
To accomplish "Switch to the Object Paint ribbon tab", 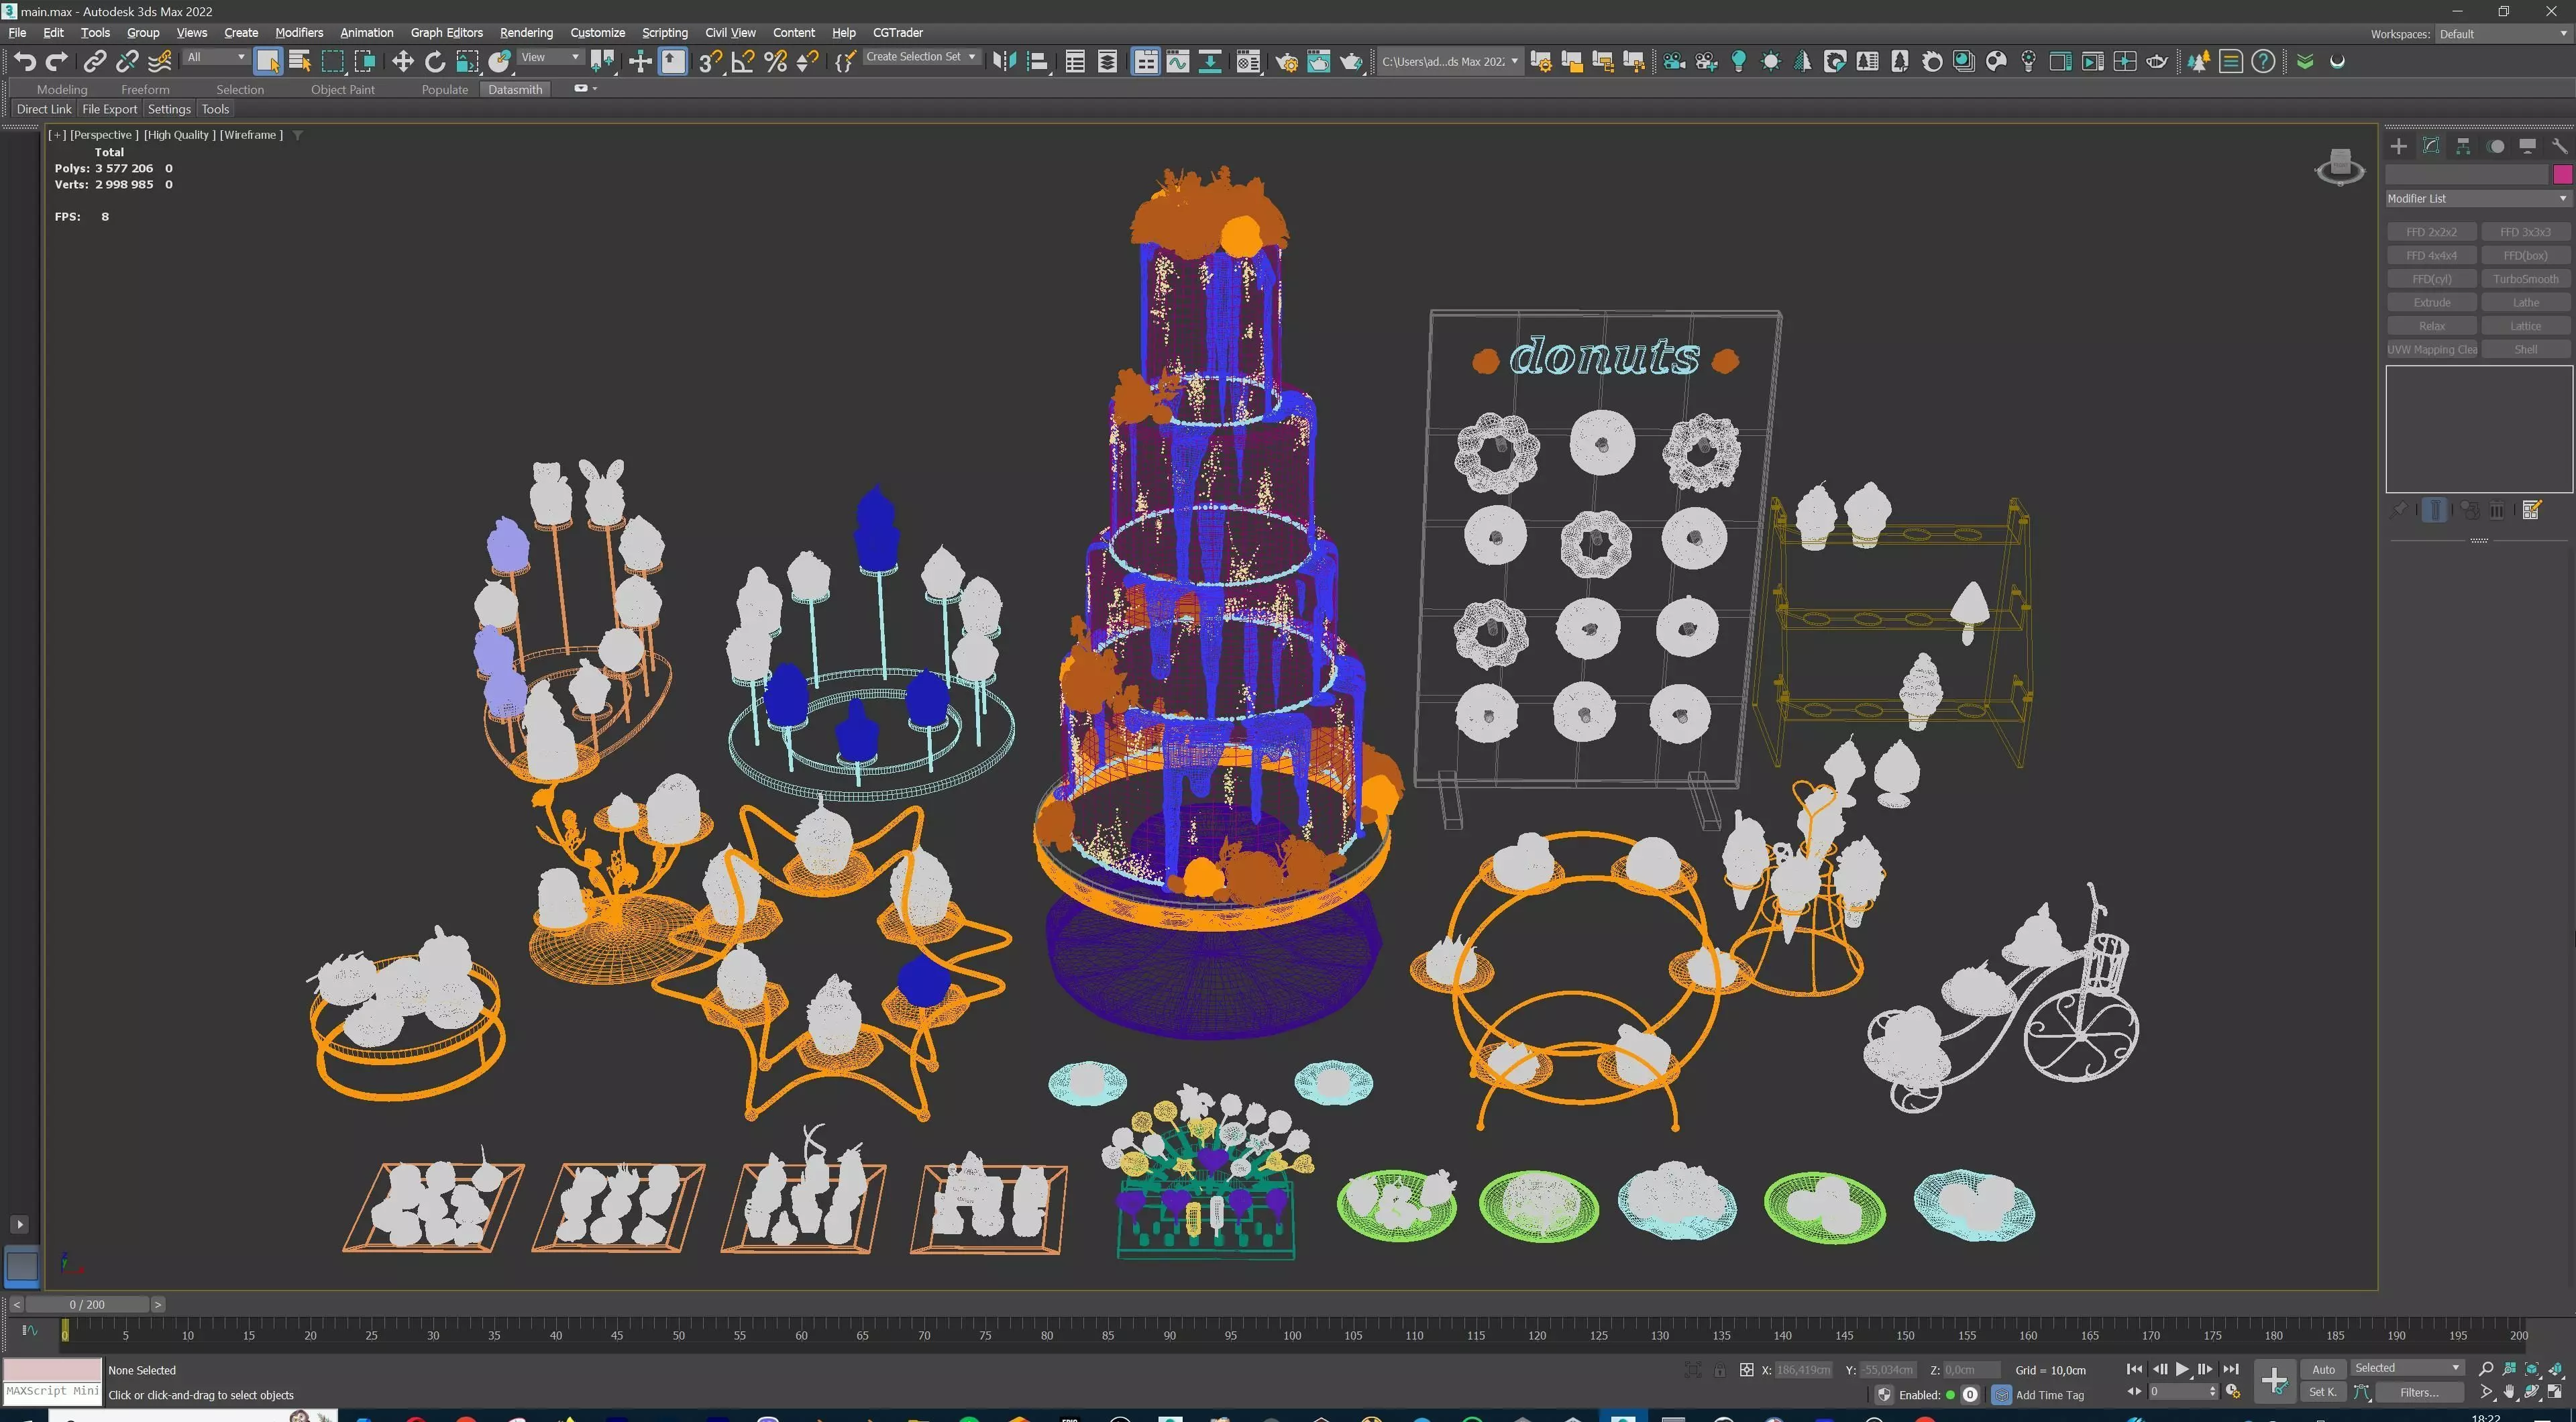I will coord(342,89).
